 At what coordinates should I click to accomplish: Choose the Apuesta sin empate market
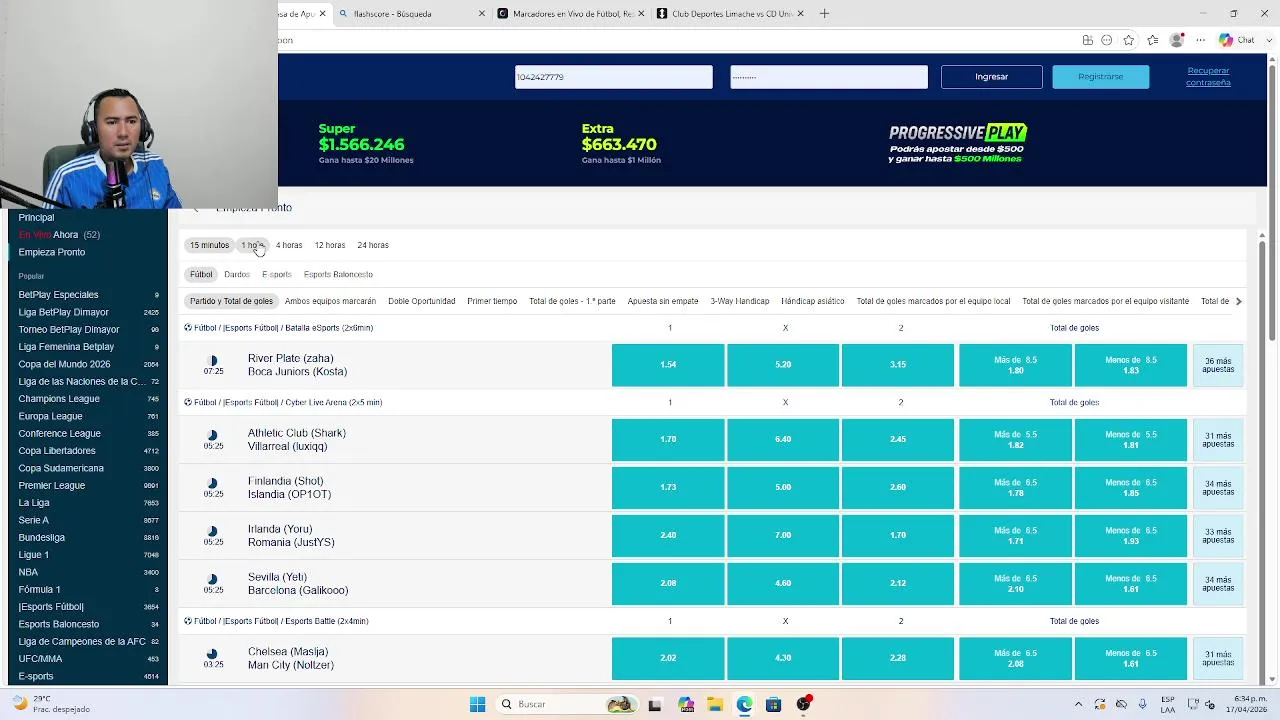coord(663,301)
